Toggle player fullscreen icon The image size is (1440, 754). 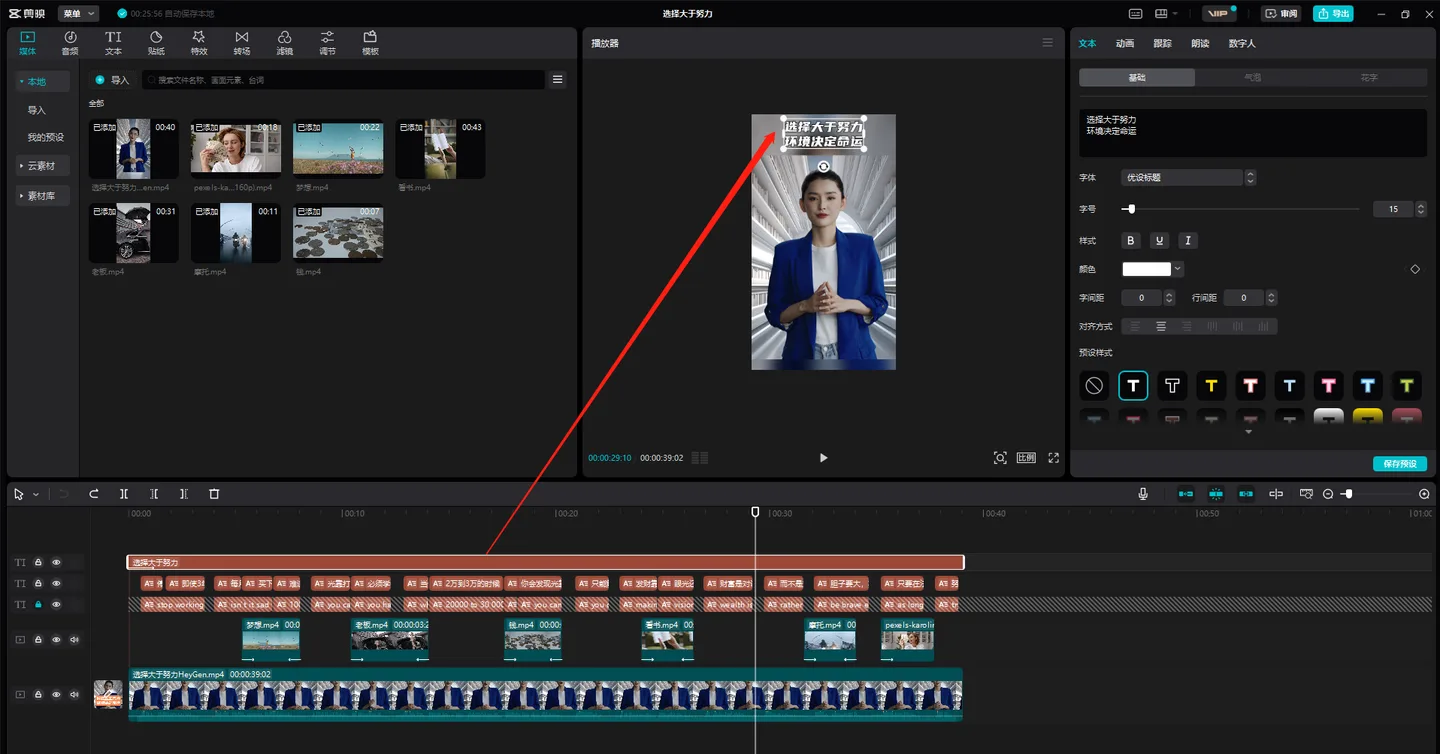pos(1053,458)
